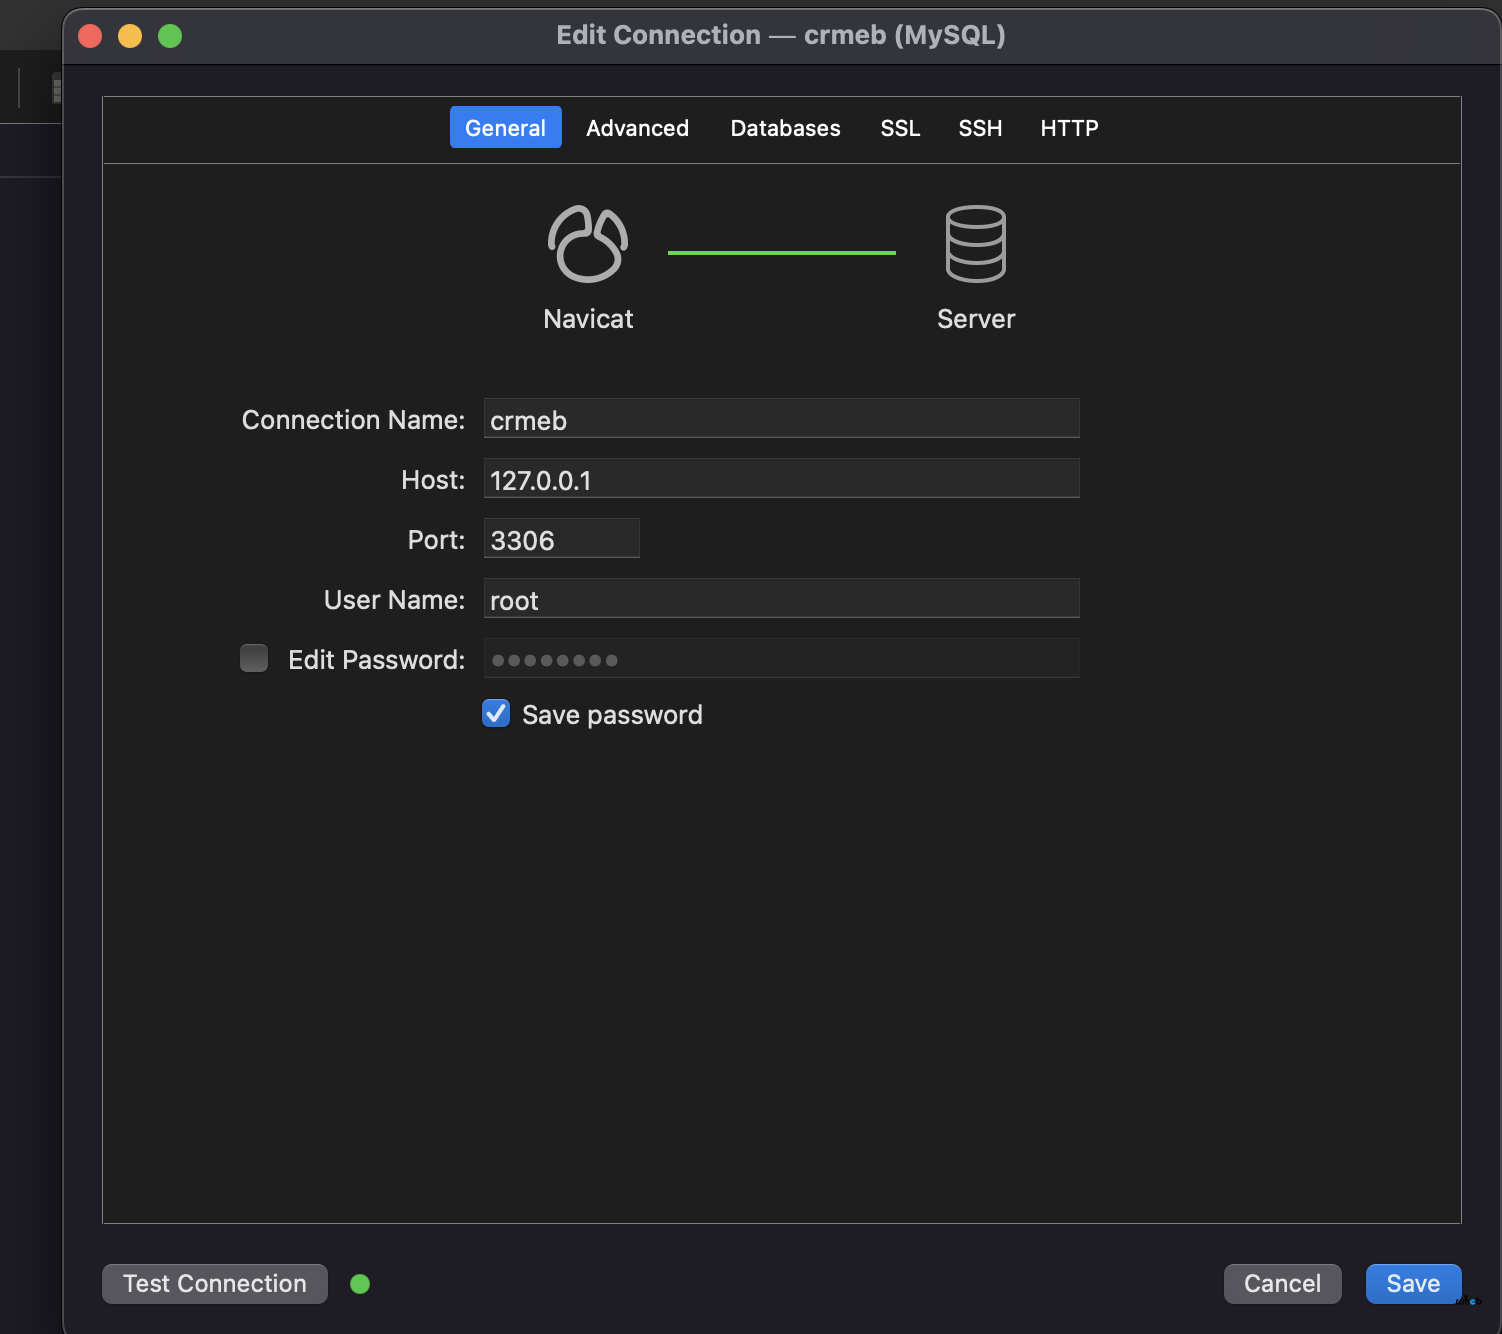Switch to the HTTP tab
The image size is (1502, 1334).
1069,128
